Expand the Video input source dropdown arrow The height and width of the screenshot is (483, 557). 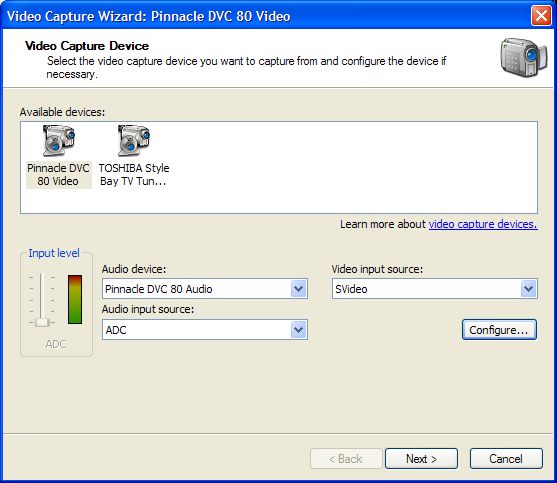[x=529, y=289]
